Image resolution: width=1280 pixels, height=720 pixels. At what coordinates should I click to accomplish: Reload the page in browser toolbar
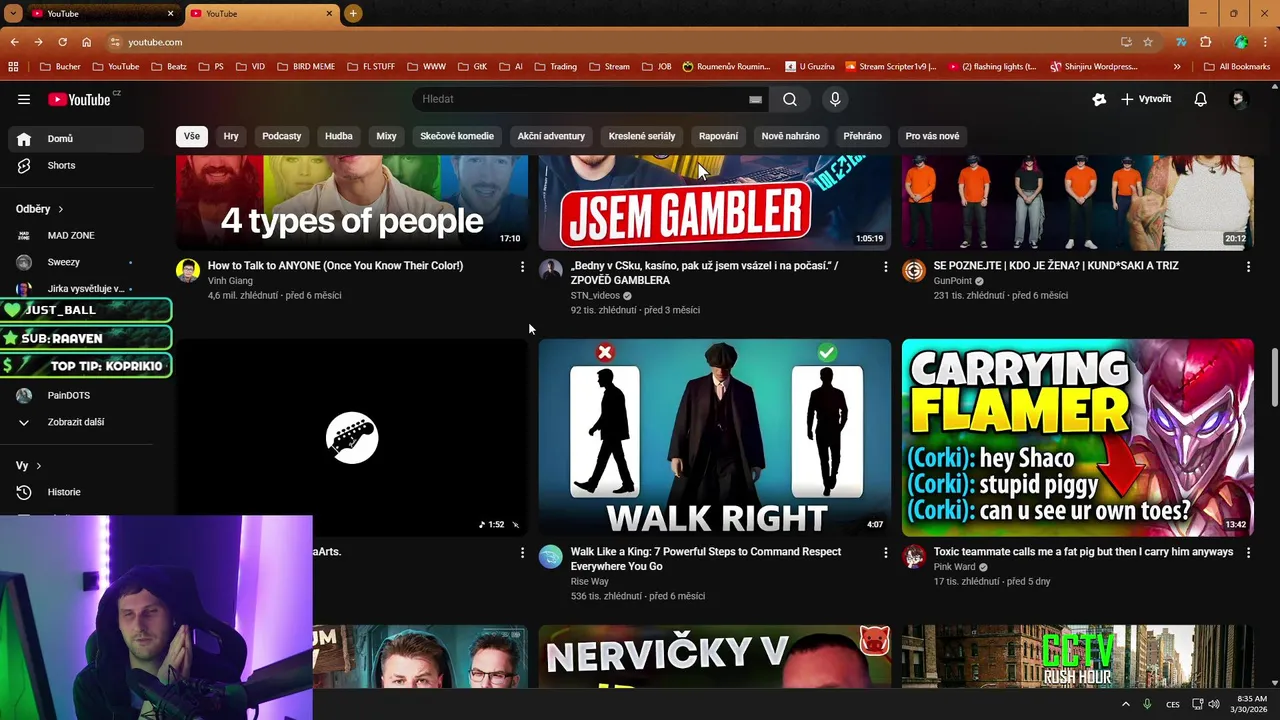[x=62, y=42]
